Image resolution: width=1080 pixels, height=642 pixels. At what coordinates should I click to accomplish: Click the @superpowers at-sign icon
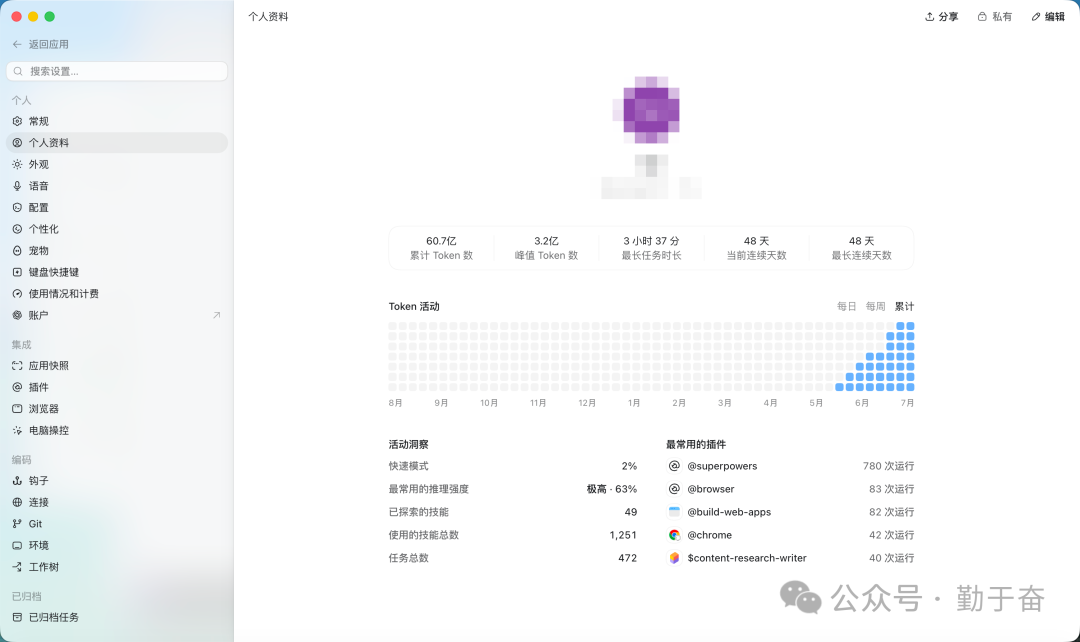point(674,466)
